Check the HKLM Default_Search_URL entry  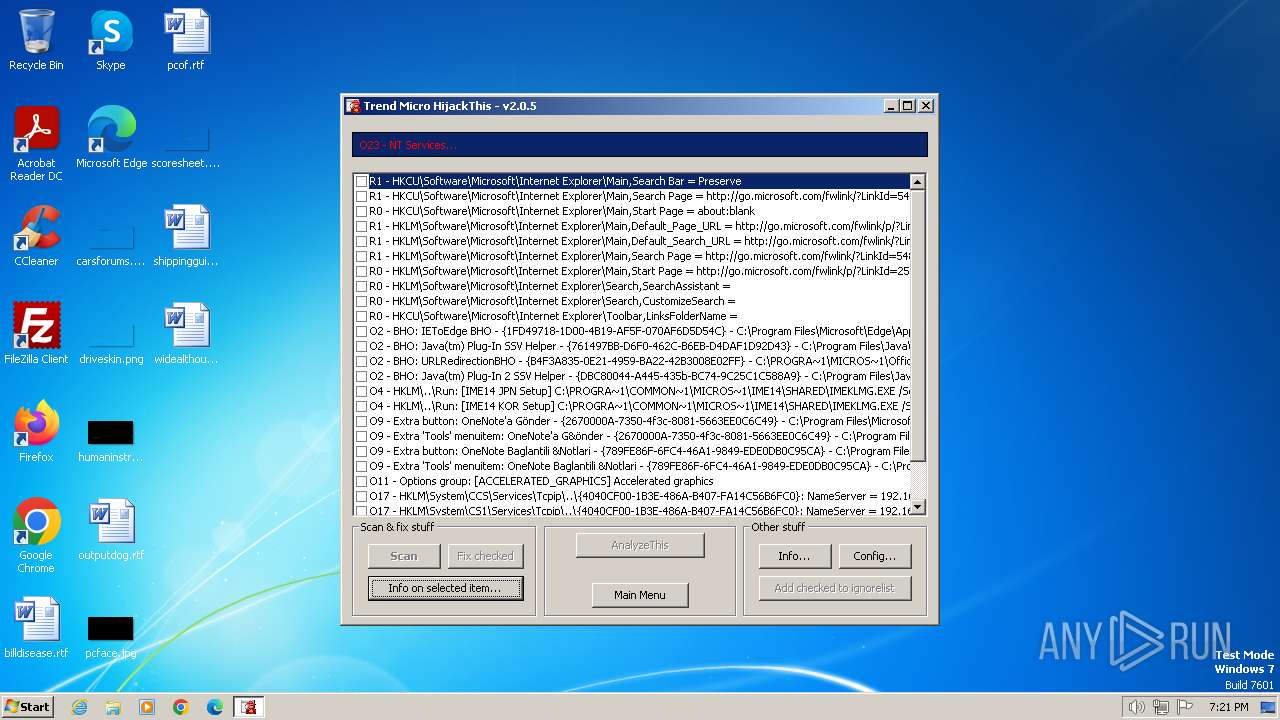click(x=362, y=241)
